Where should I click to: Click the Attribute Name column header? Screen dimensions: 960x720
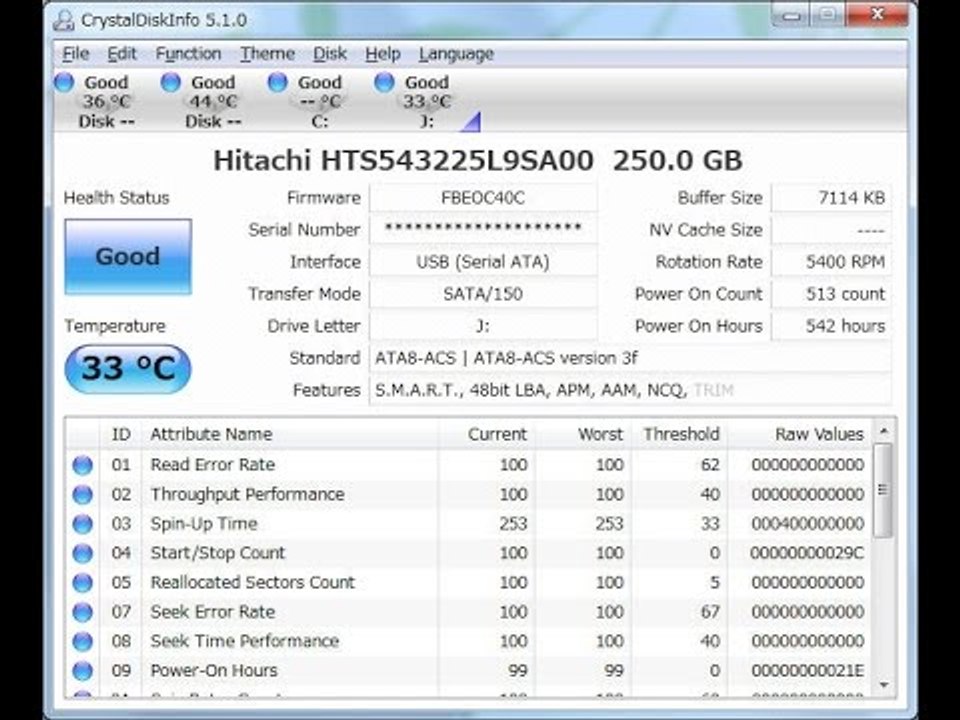click(x=290, y=434)
